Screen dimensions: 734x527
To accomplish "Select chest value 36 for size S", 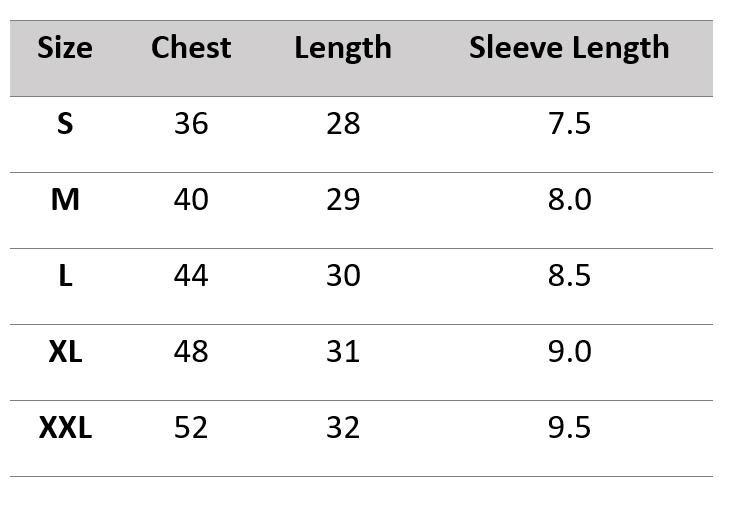I will [191, 124].
